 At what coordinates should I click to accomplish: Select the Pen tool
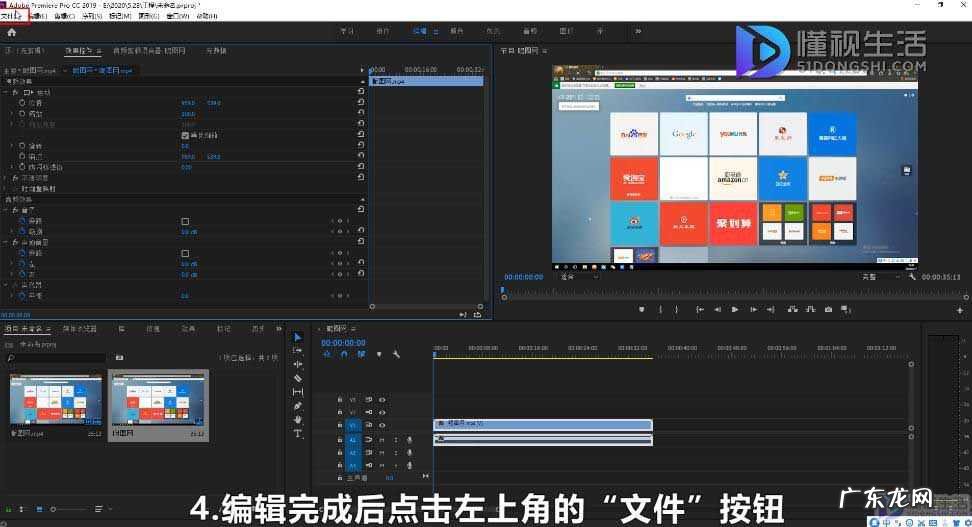(x=298, y=406)
